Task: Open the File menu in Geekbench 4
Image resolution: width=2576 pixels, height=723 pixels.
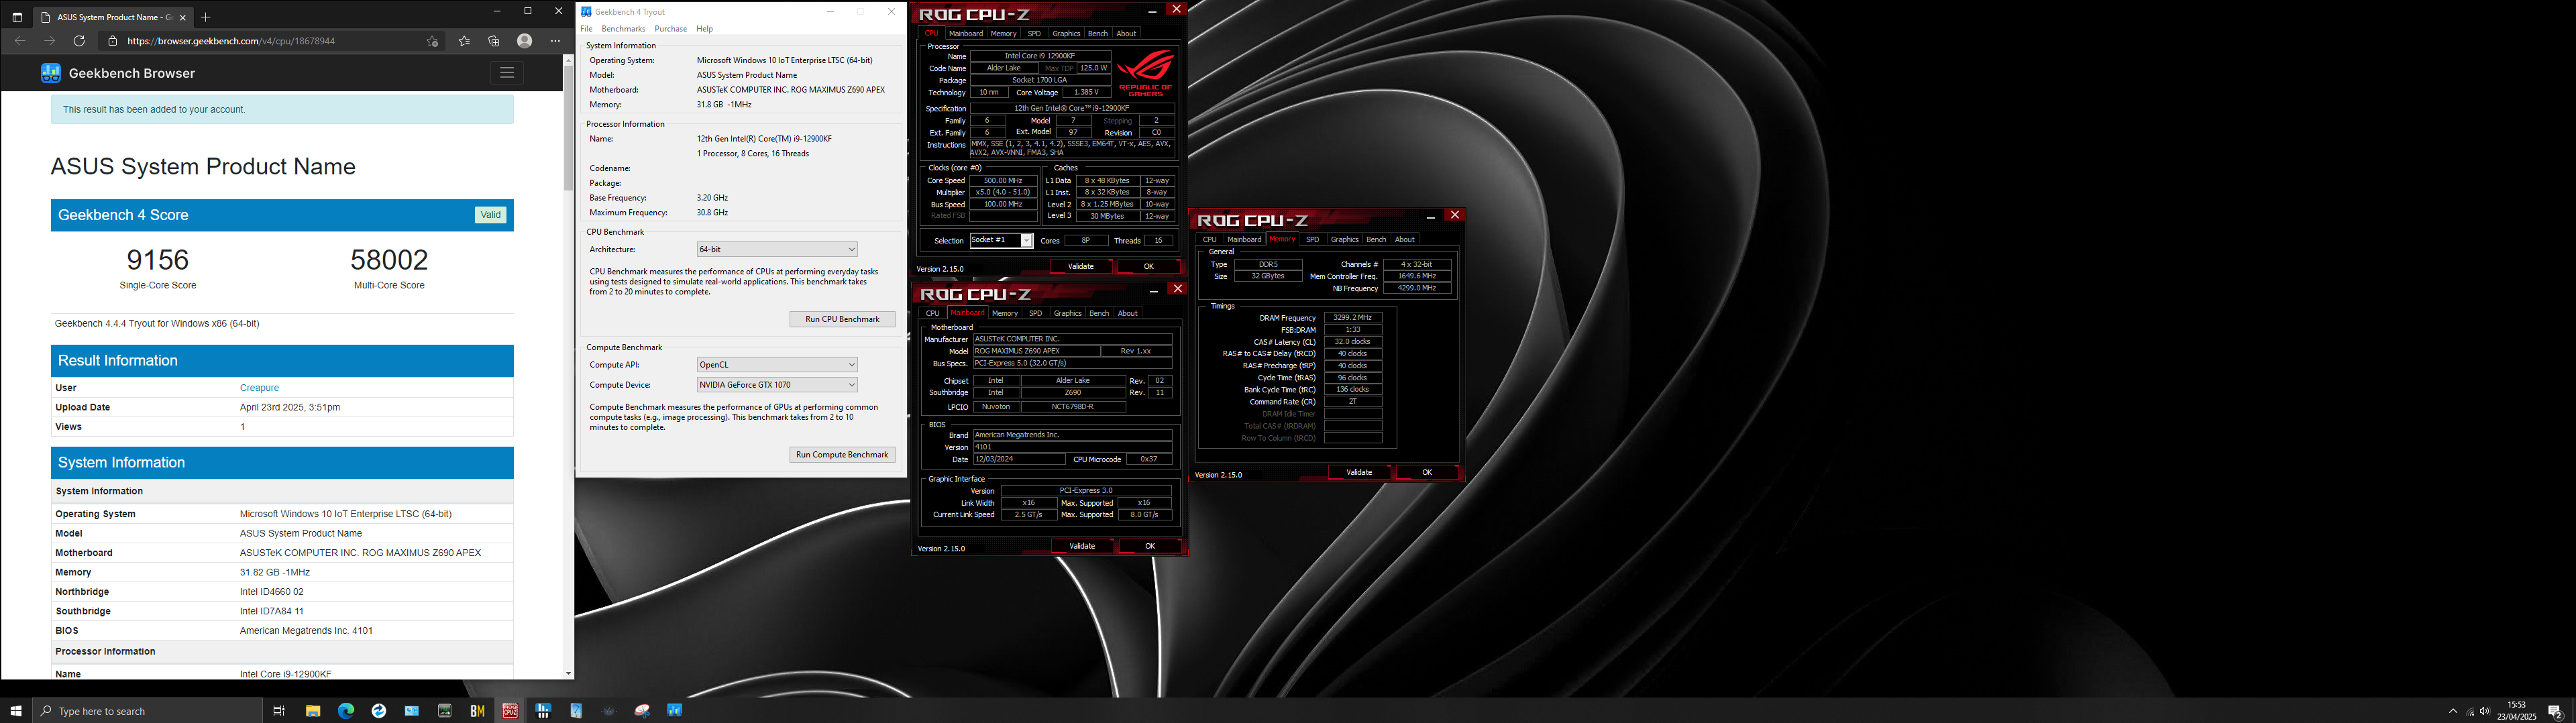Action: (586, 29)
